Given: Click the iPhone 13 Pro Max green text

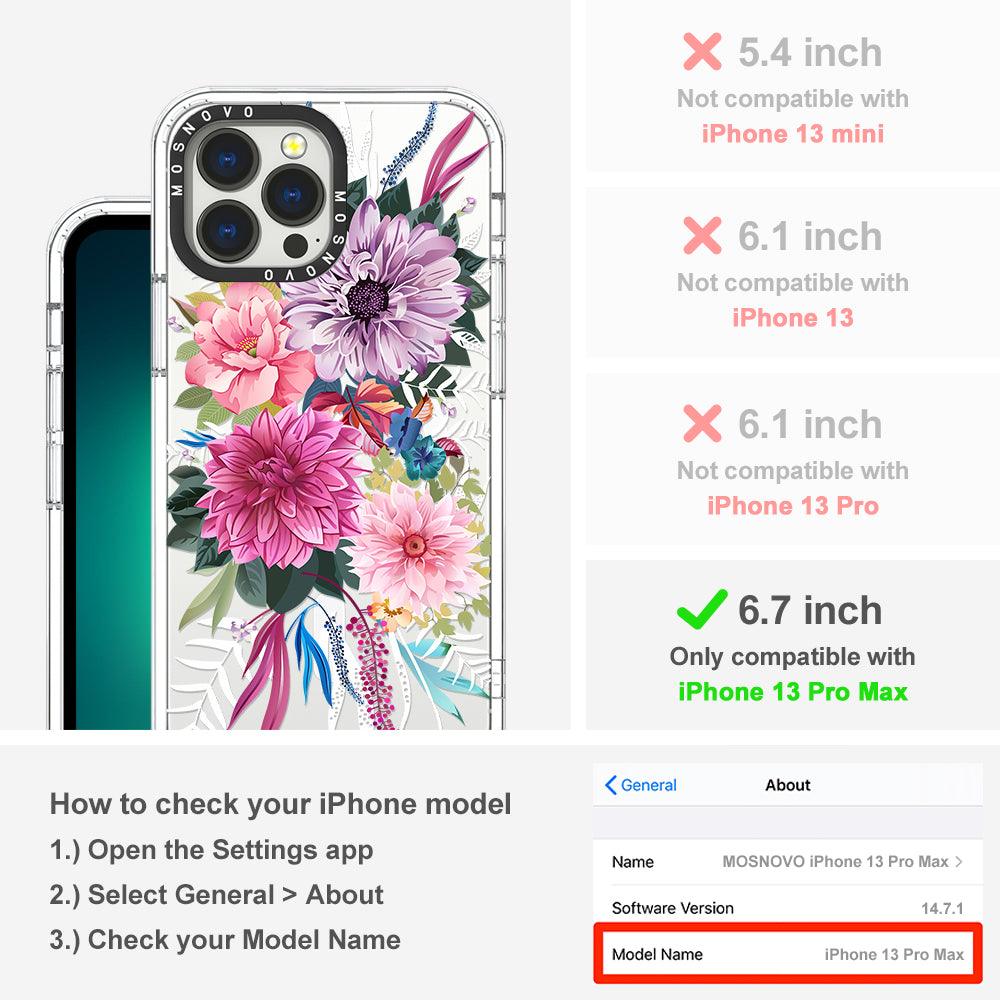Looking at the screenshot, I should (x=793, y=692).
